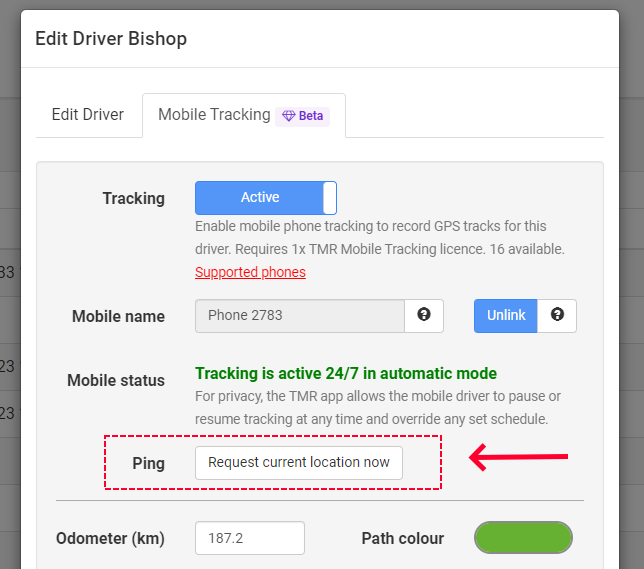
Task: Open help icon beside Mobile name field
Action: 424,315
